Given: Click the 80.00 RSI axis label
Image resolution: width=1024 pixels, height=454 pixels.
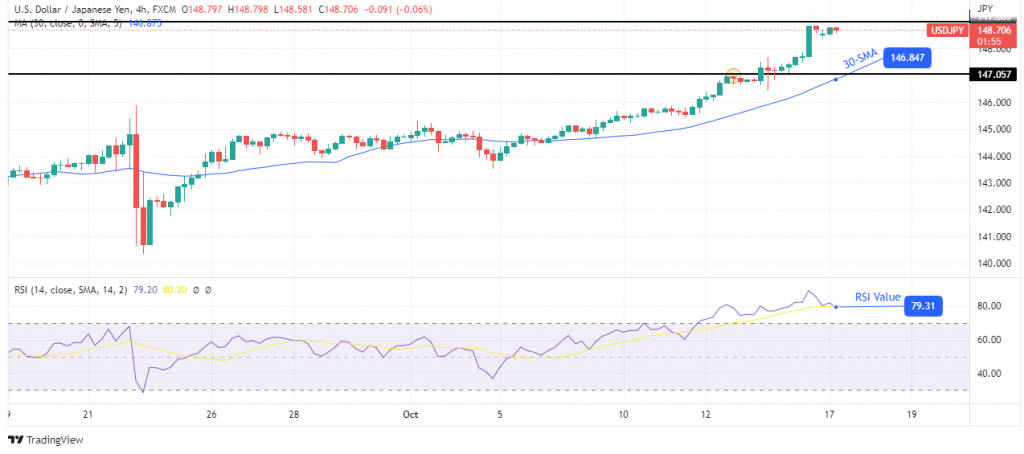Looking at the screenshot, I should click(988, 306).
